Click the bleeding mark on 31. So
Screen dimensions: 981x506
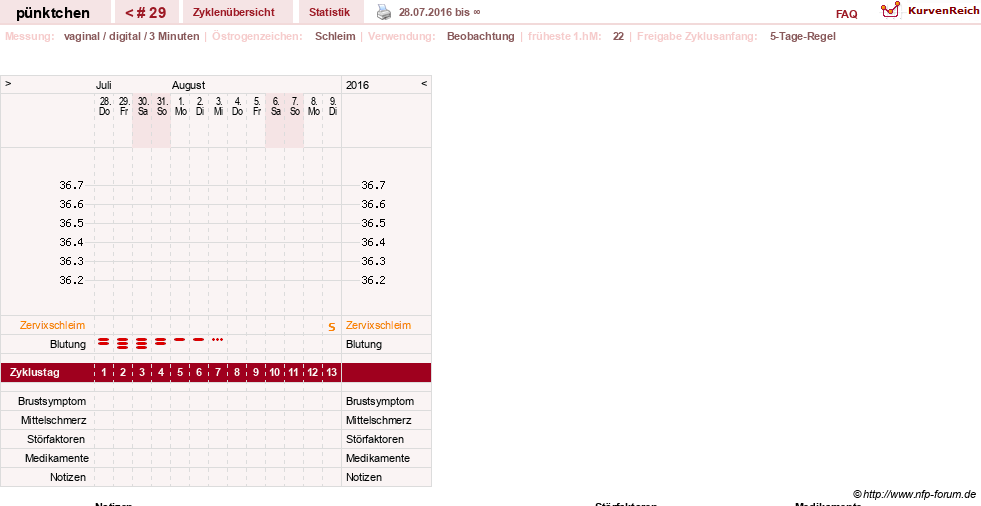[161, 342]
